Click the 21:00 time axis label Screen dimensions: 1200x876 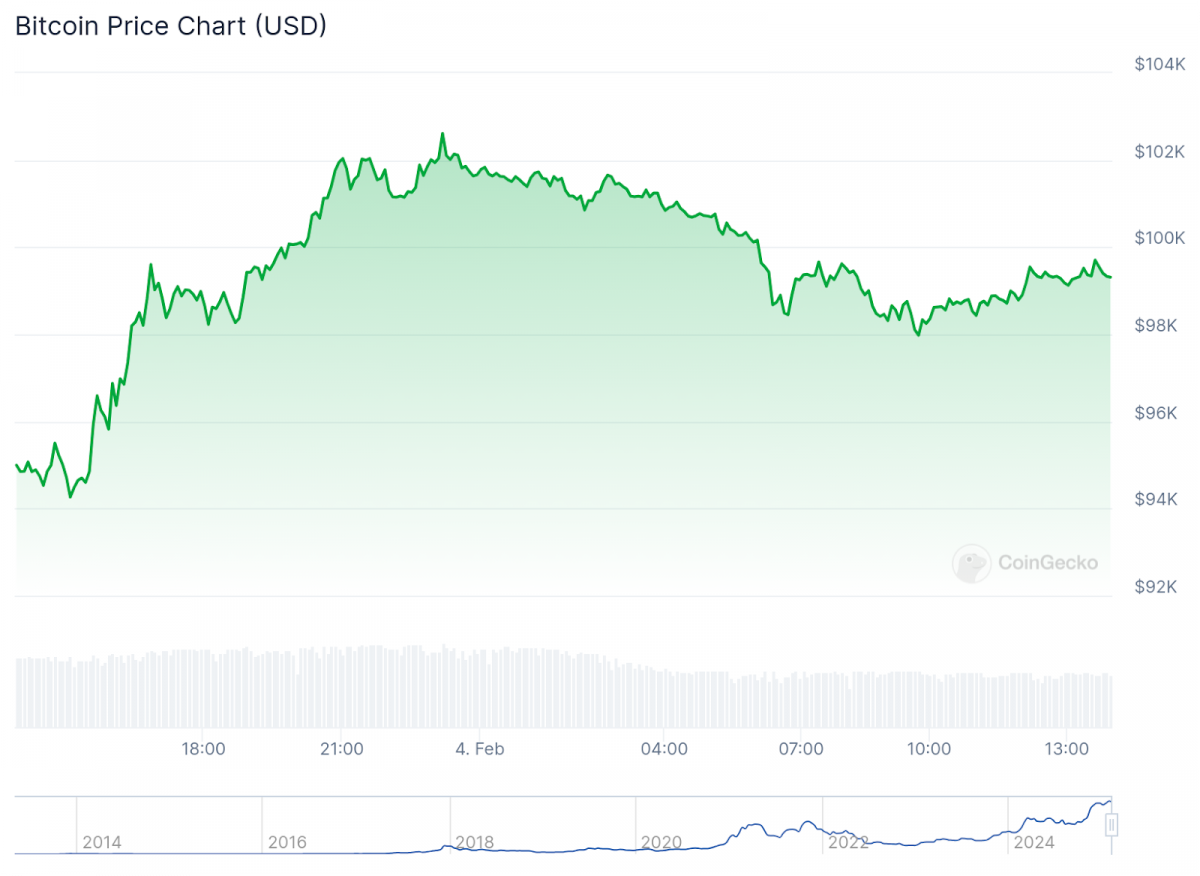341,749
